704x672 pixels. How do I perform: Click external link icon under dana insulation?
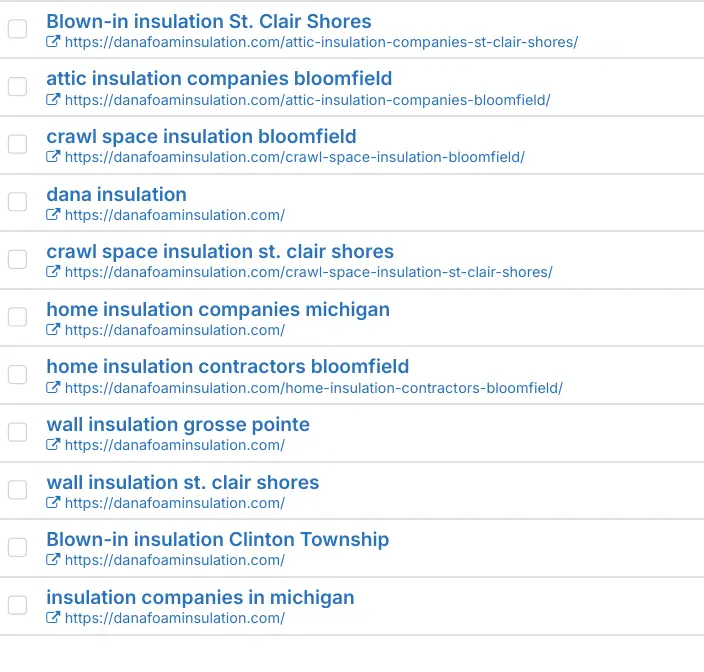53,215
